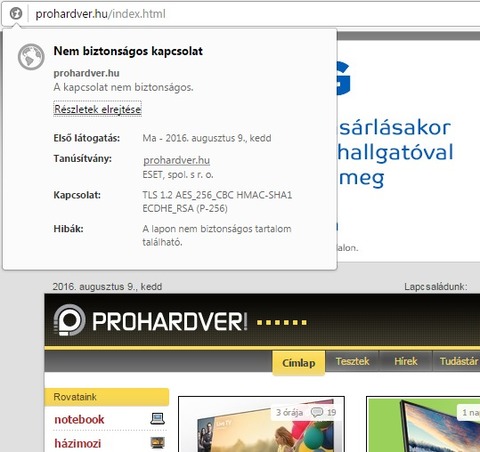Open the monitor article thumbnail on green background
This screenshot has width=480, height=452.
pyautogui.click(x=423, y=424)
